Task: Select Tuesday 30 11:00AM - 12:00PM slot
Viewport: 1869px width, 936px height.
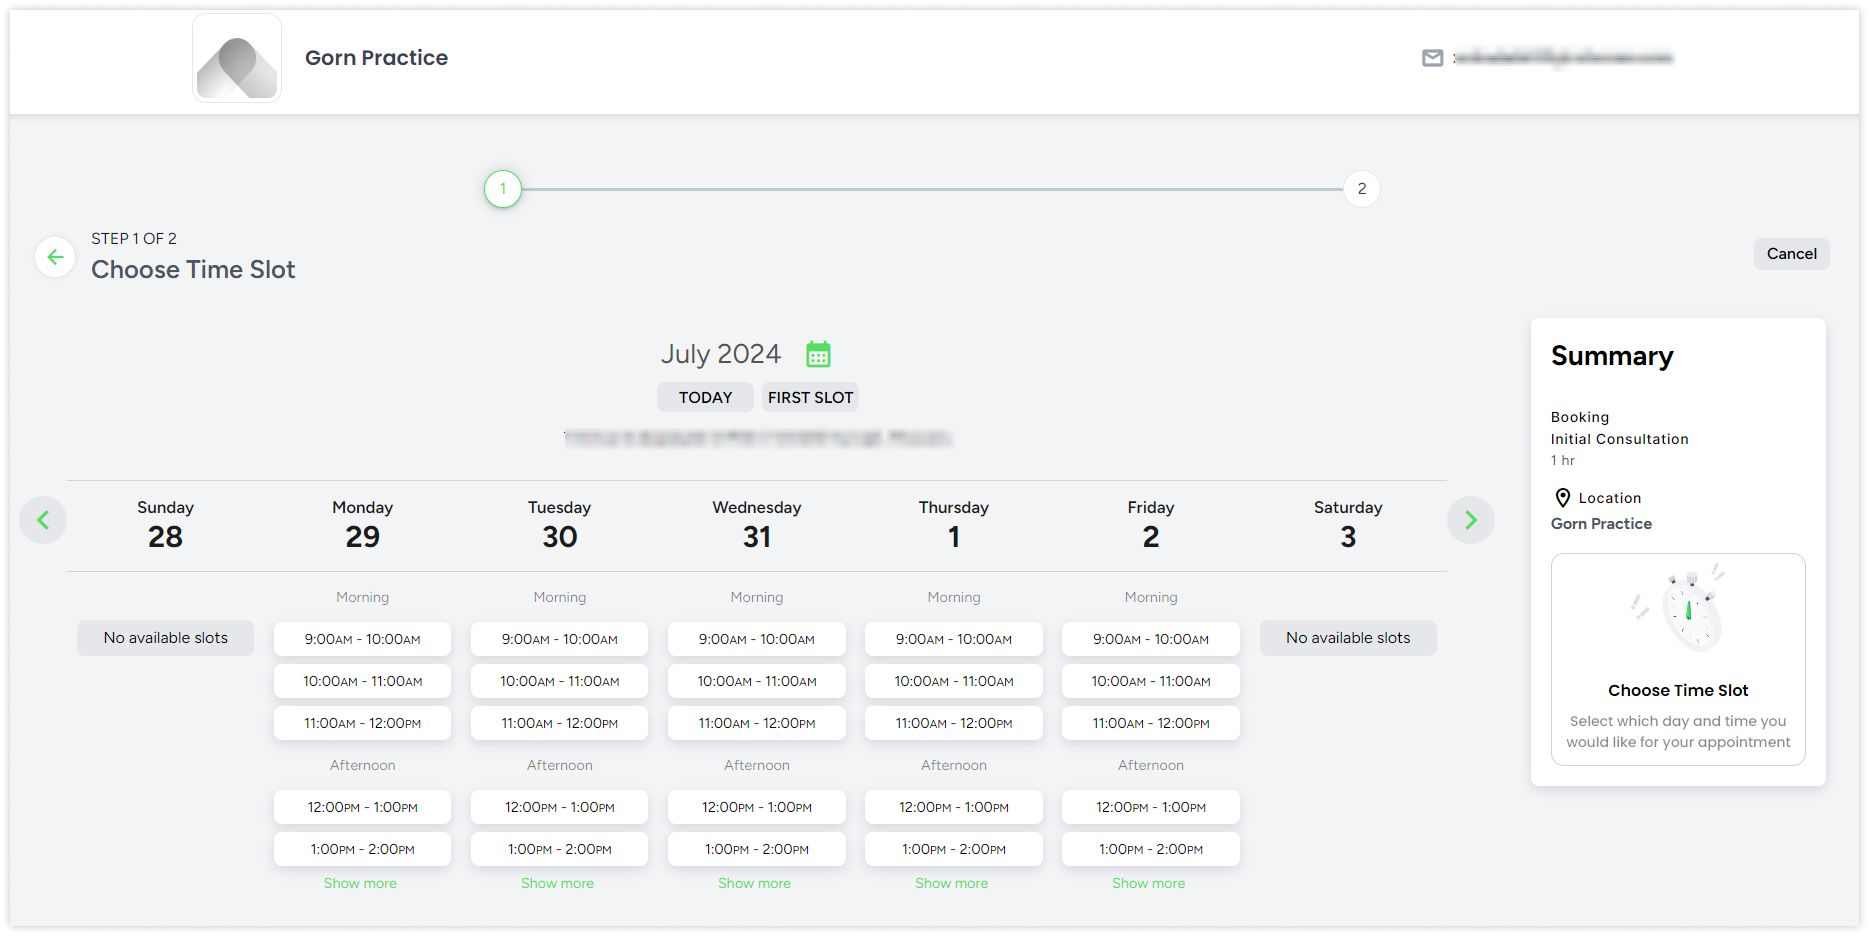Action: click(559, 723)
